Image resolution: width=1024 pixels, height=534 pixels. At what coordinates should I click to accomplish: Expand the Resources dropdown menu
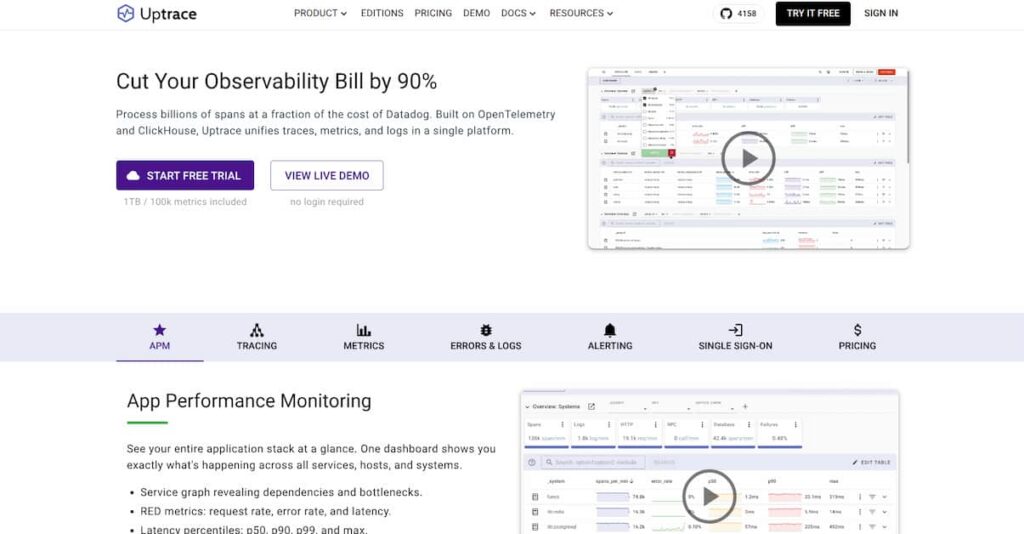point(581,13)
